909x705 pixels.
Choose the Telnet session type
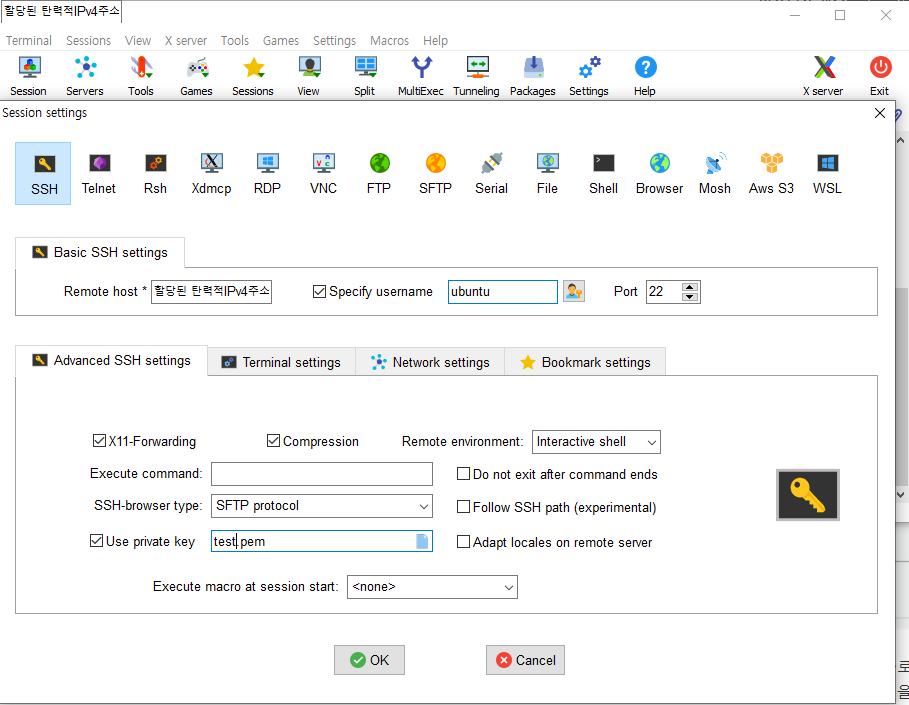point(99,173)
